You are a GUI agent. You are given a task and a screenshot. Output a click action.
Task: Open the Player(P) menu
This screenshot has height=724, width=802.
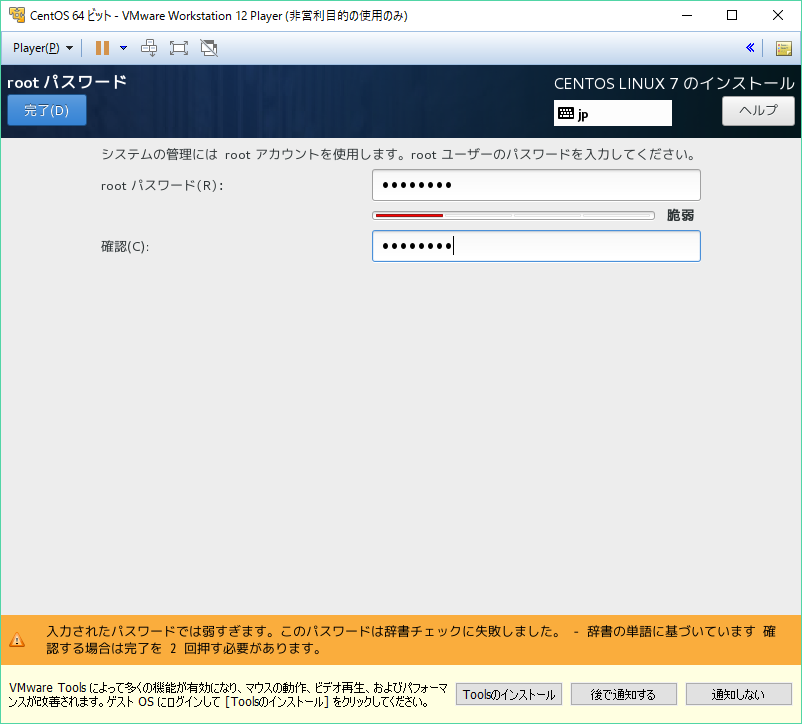pos(40,47)
